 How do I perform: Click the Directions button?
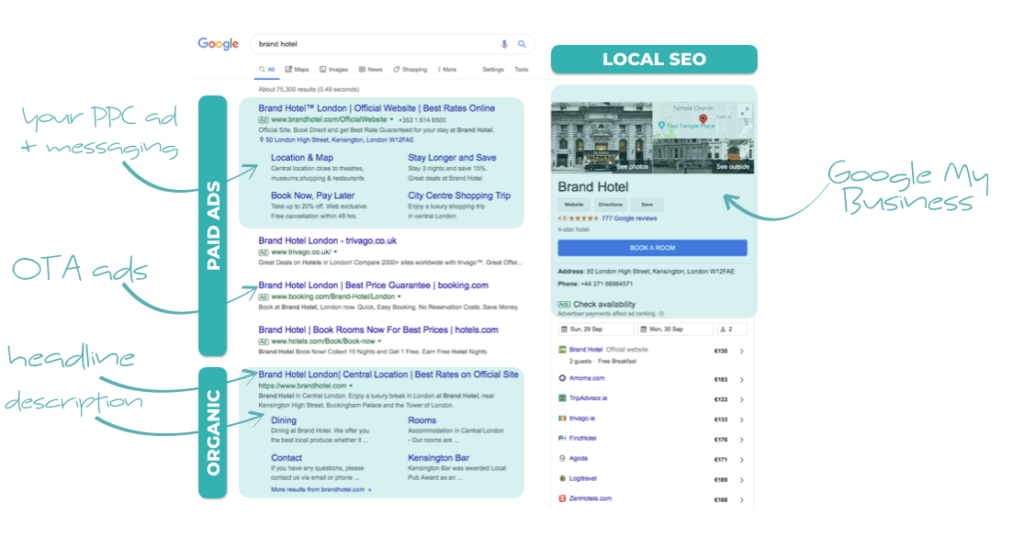610,205
